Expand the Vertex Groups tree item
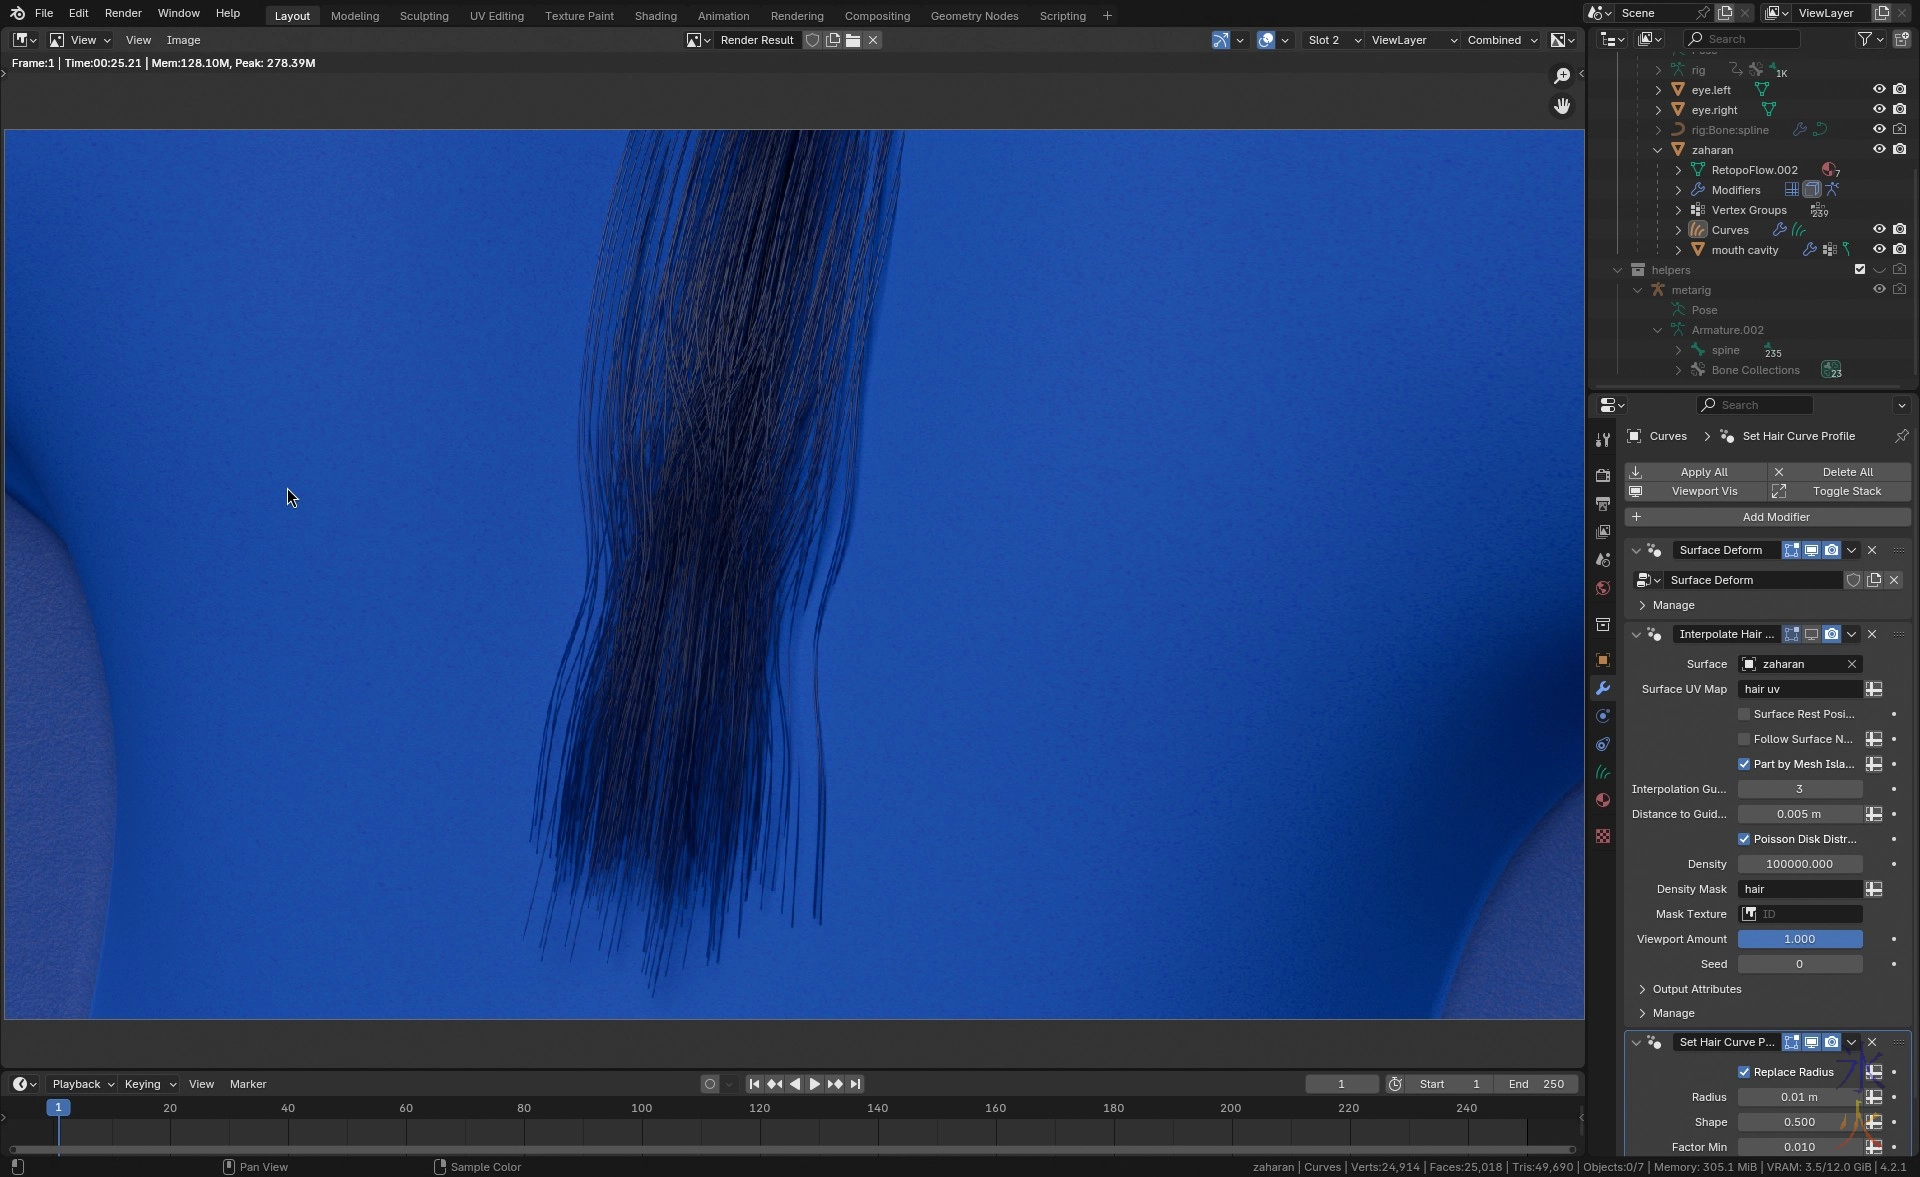This screenshot has width=1920, height=1177. [1678, 210]
